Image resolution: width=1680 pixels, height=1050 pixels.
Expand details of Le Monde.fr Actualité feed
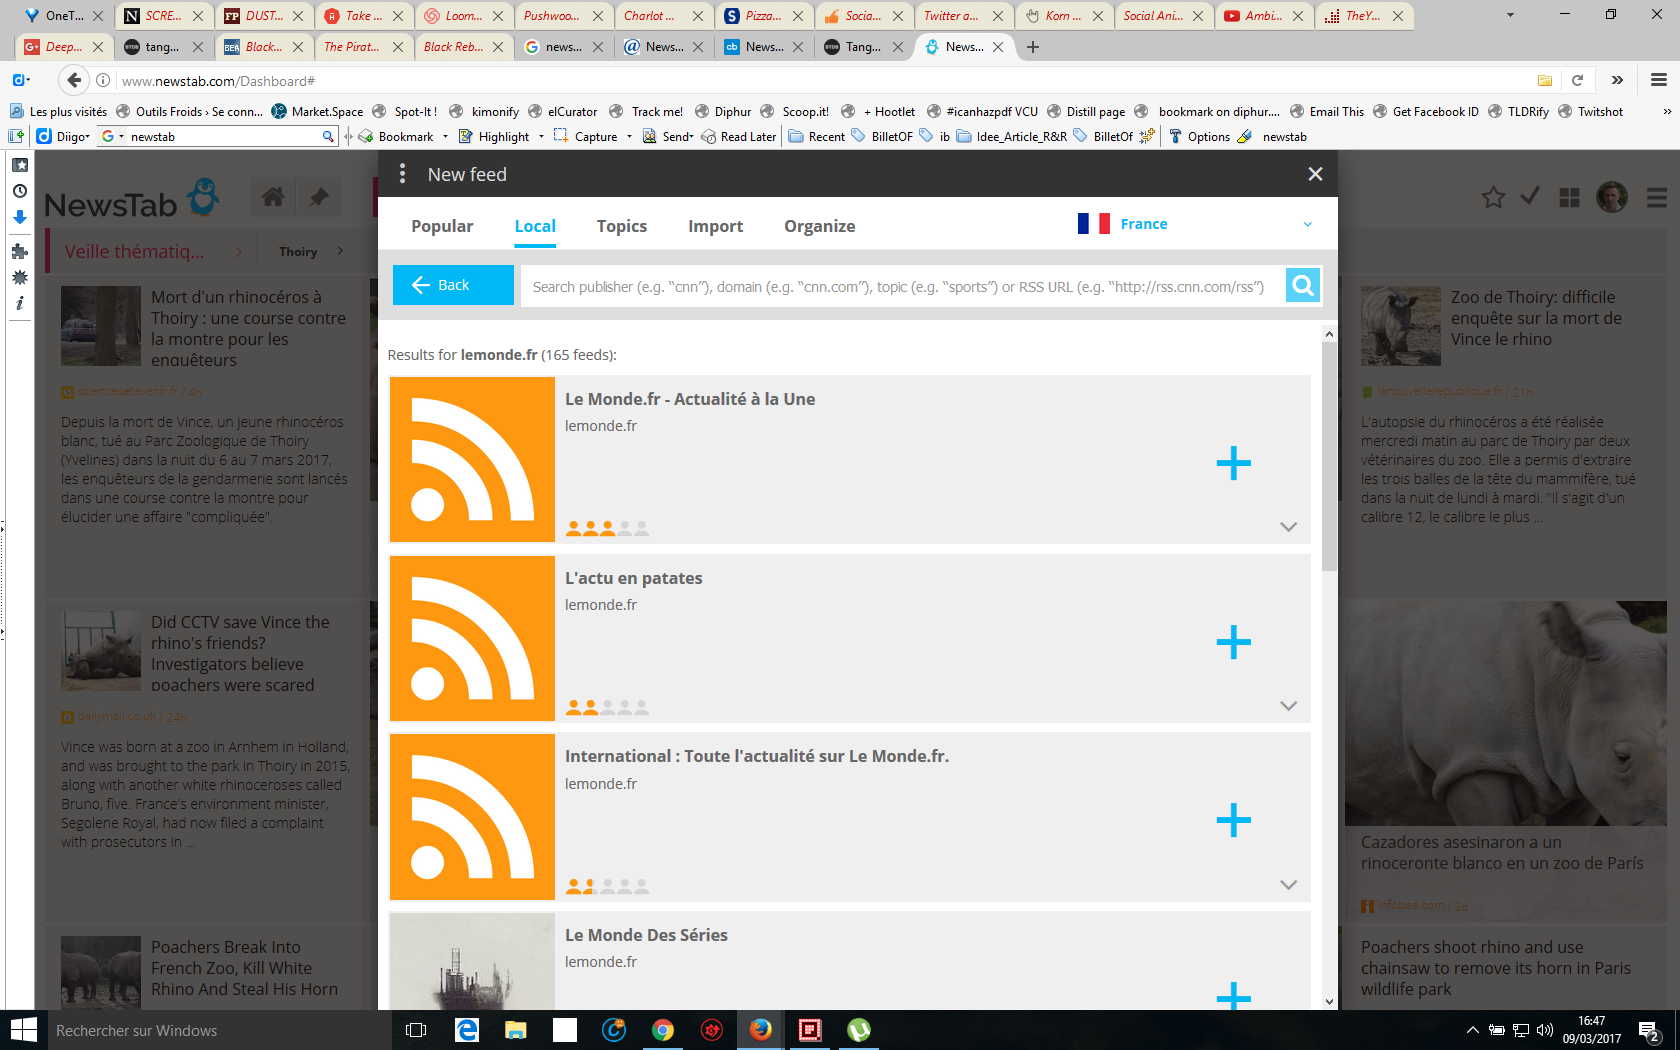(x=1288, y=527)
